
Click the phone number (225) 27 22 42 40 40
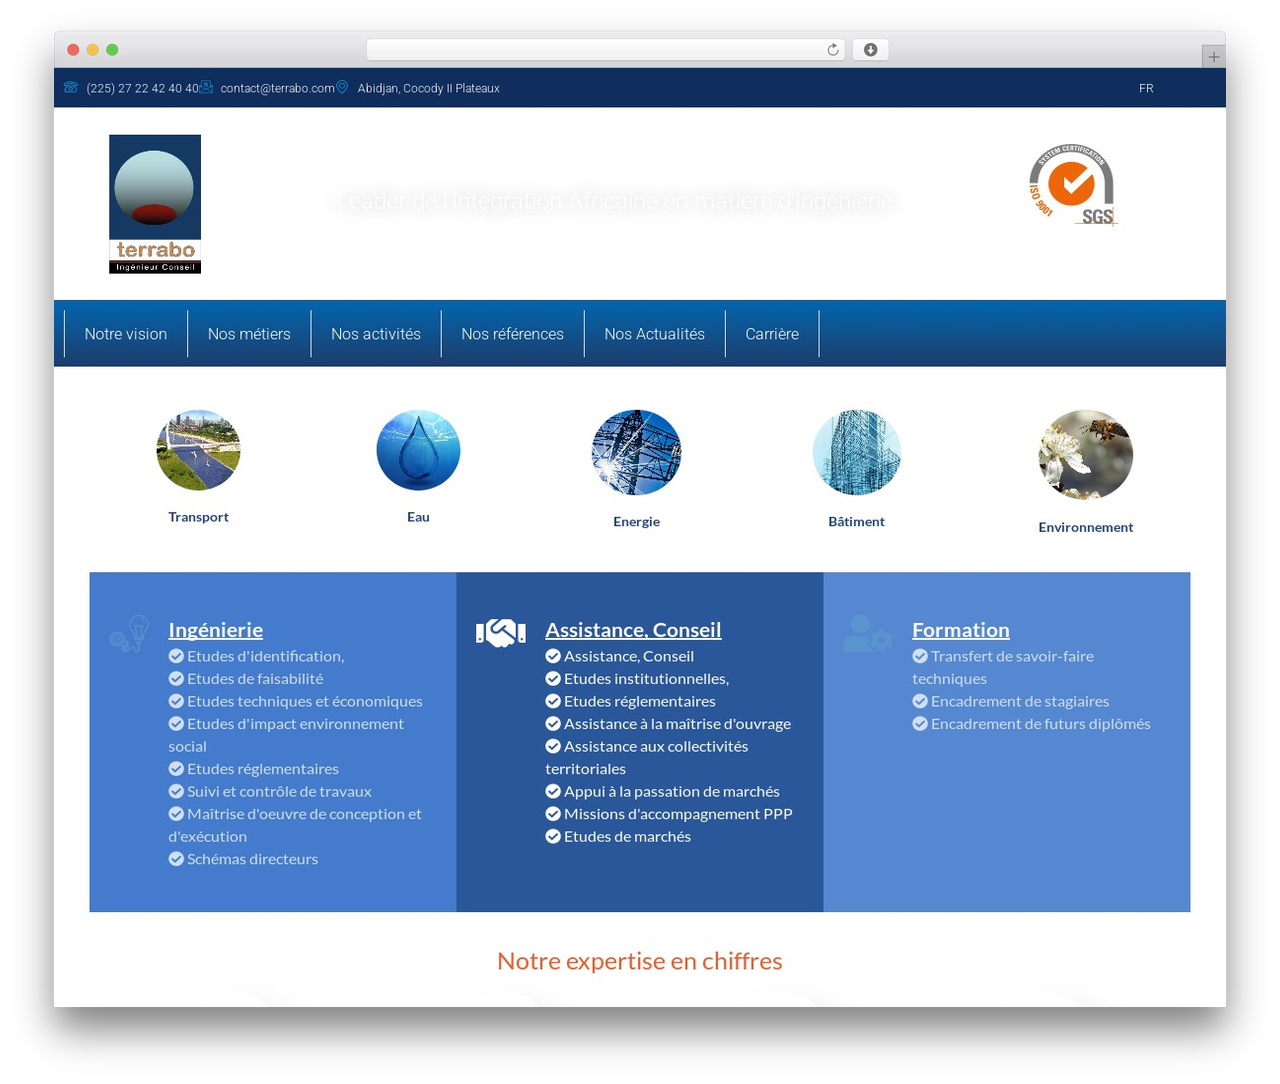pyautogui.click(x=142, y=88)
